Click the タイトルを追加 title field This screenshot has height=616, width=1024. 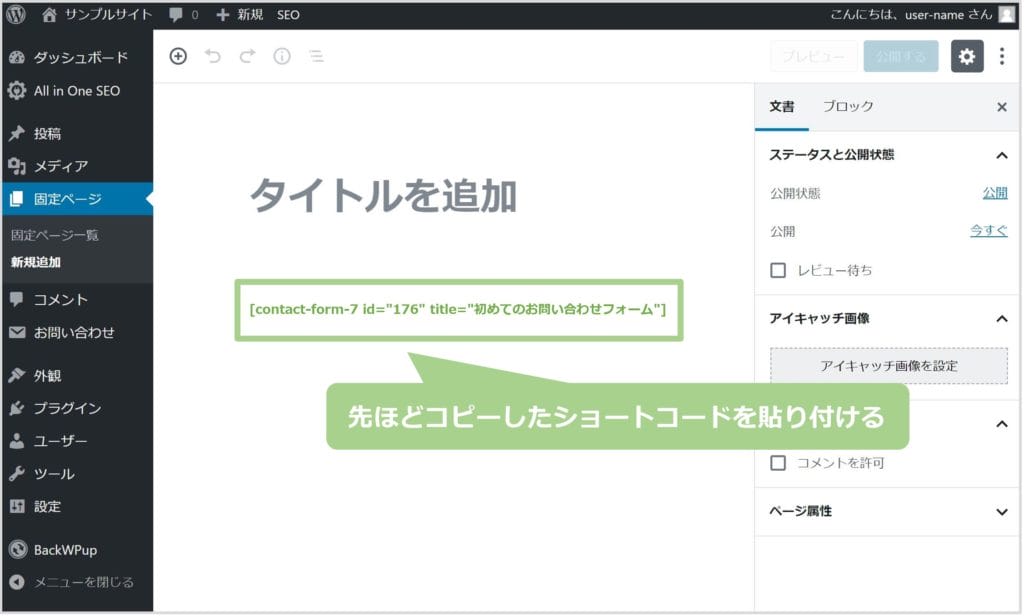point(383,195)
